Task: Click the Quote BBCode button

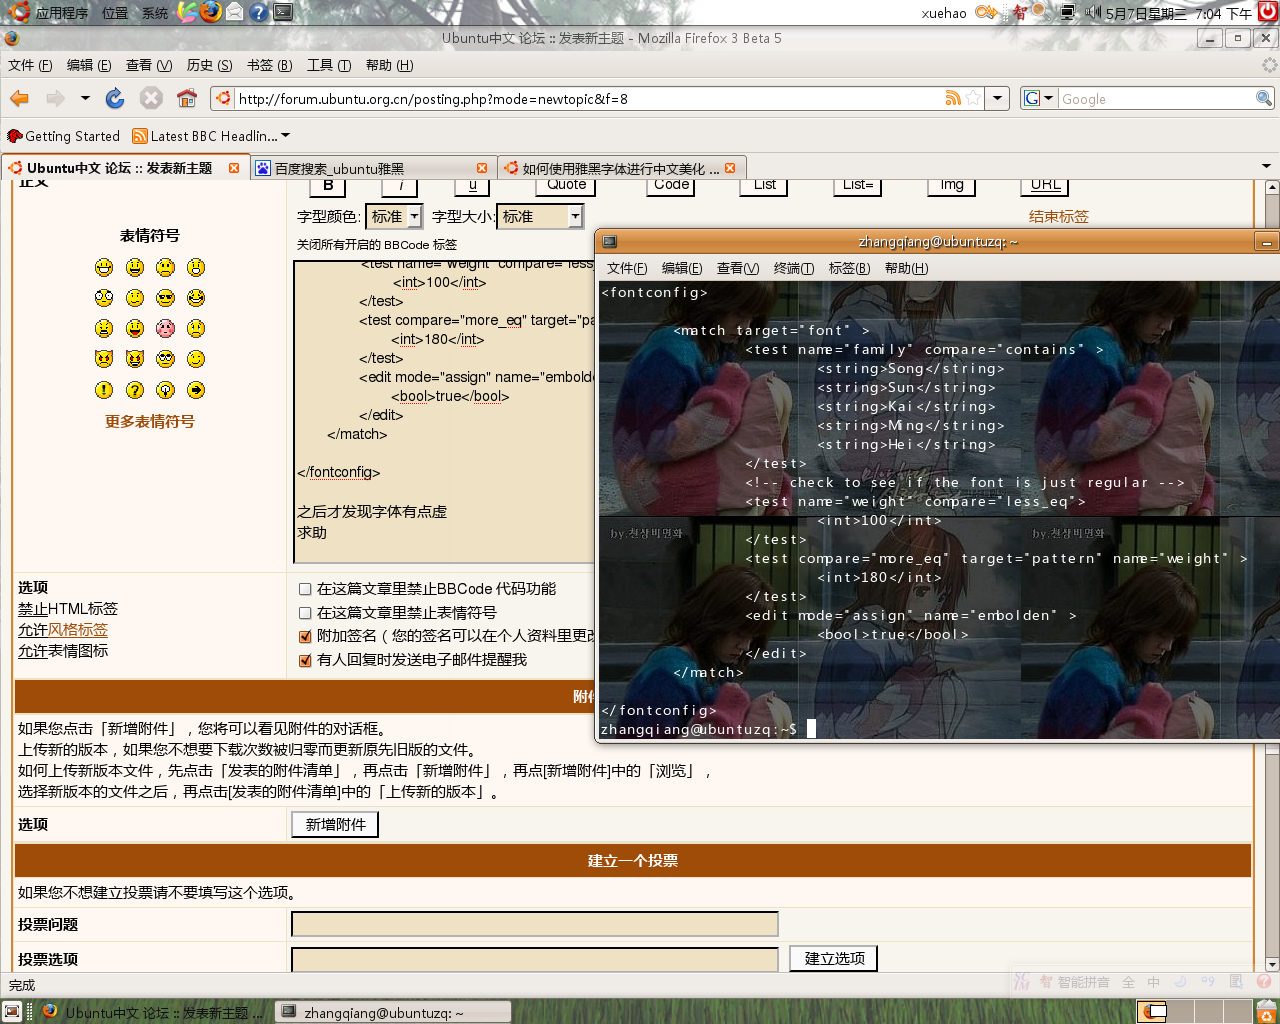Action: tap(567, 186)
